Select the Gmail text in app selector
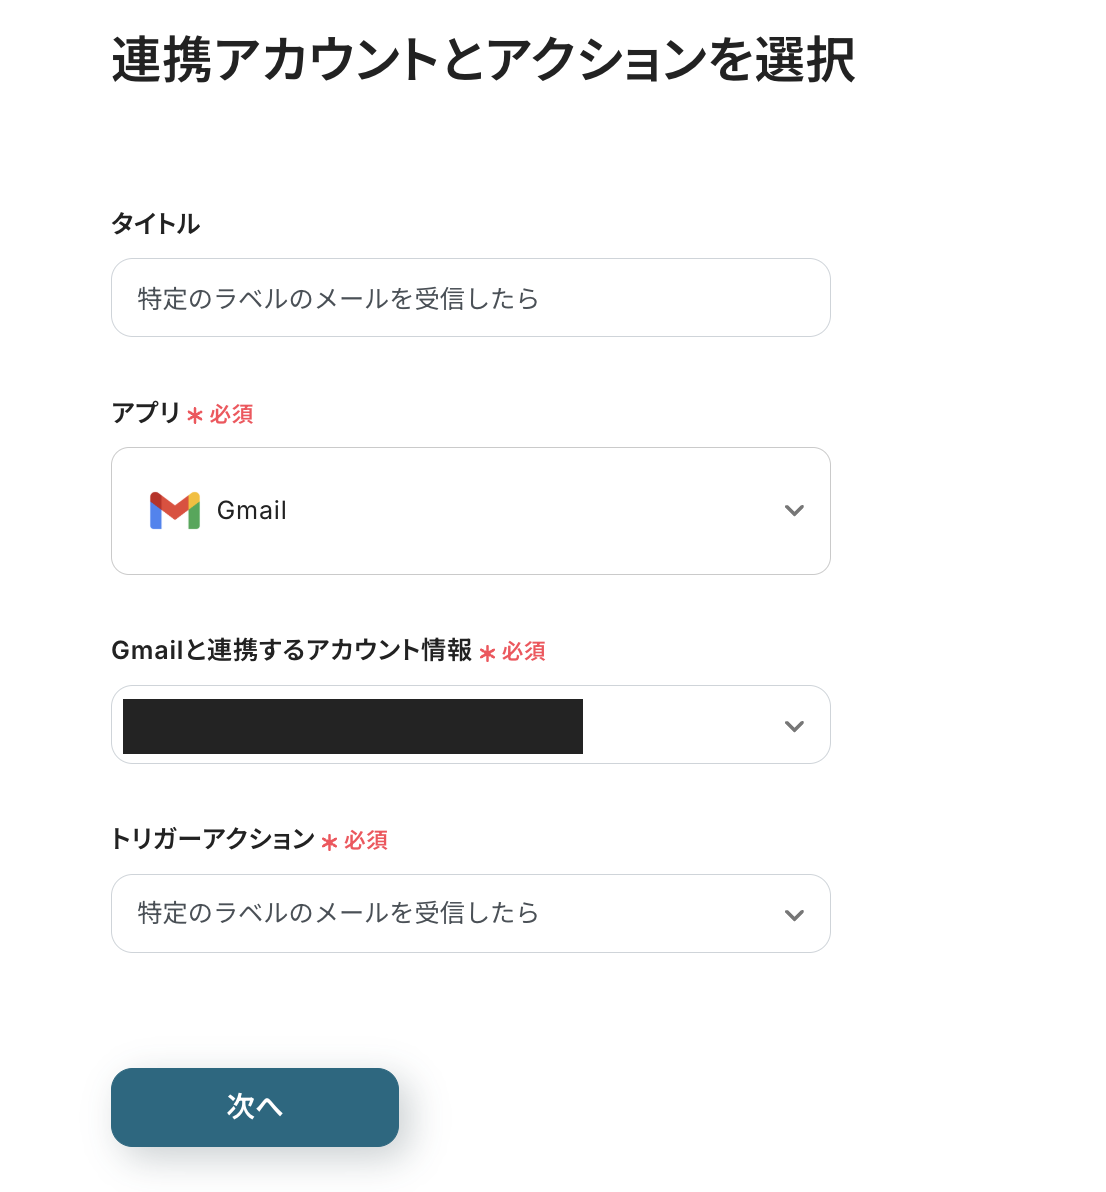The image size is (1106, 1192). tap(252, 511)
